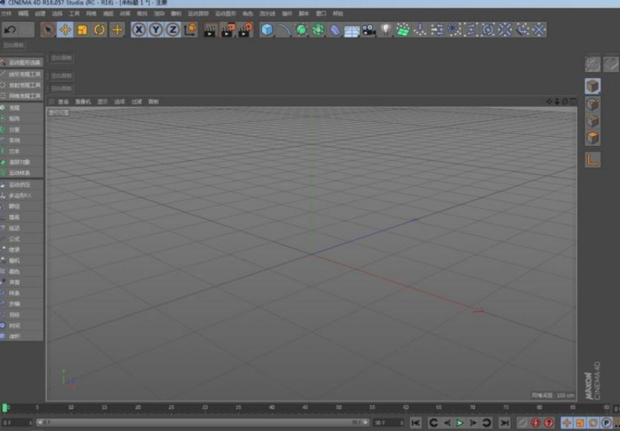Step back one frame

pyautogui.click(x=447, y=423)
